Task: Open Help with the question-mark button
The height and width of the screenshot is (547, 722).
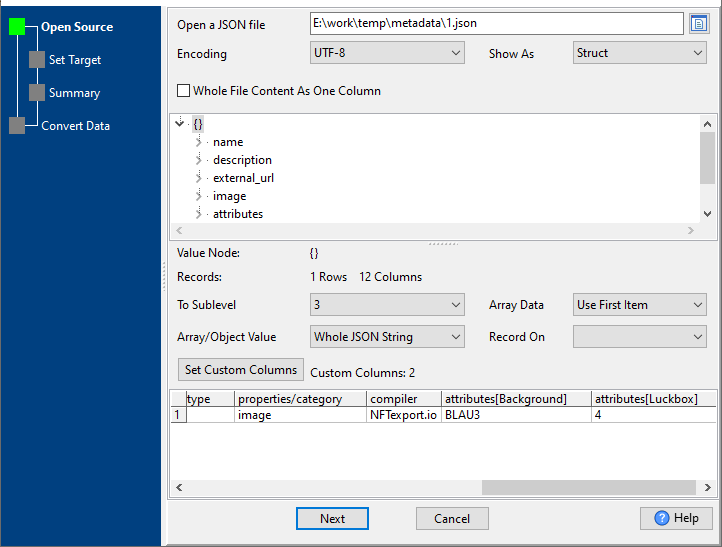Action: click(x=676, y=518)
